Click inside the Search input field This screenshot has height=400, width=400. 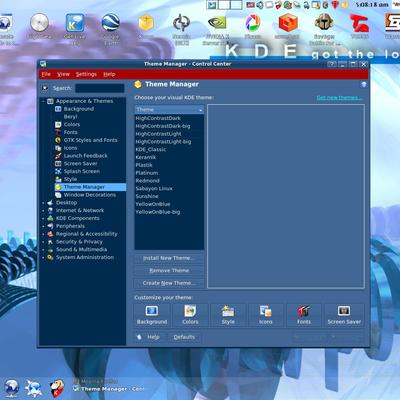100,88
